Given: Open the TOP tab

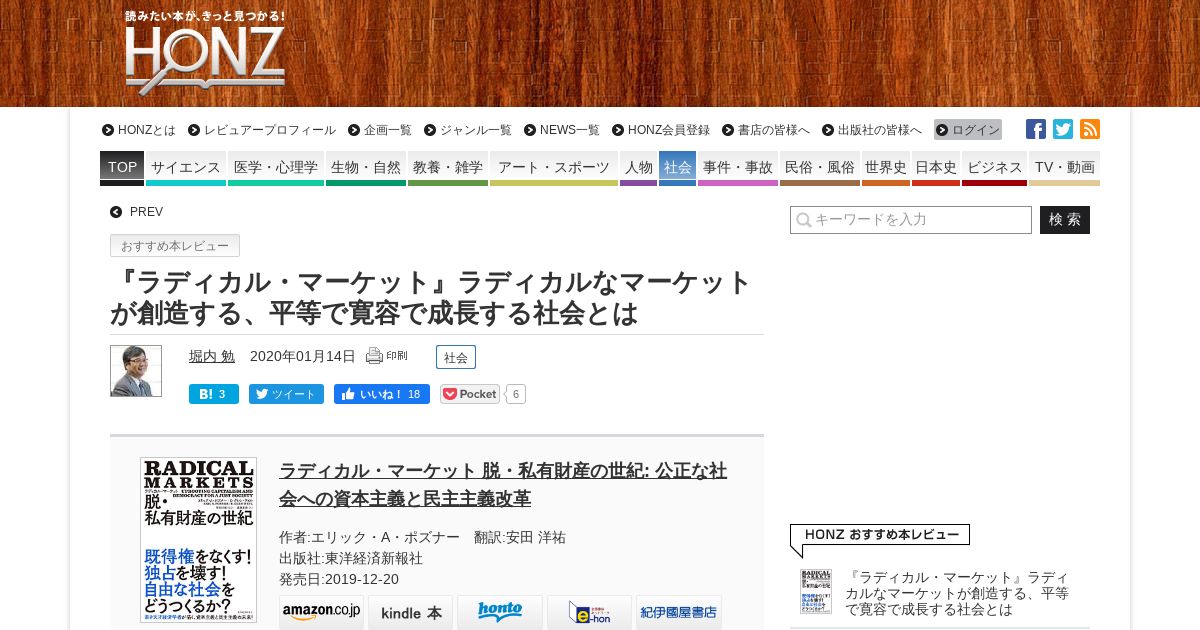Looking at the screenshot, I should coord(122,168).
